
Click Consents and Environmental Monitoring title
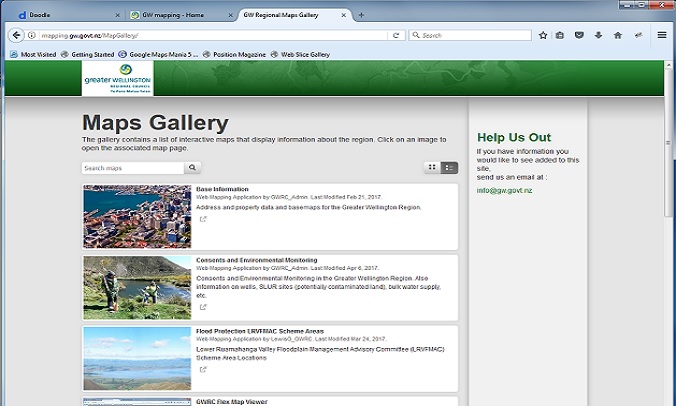click(257, 260)
